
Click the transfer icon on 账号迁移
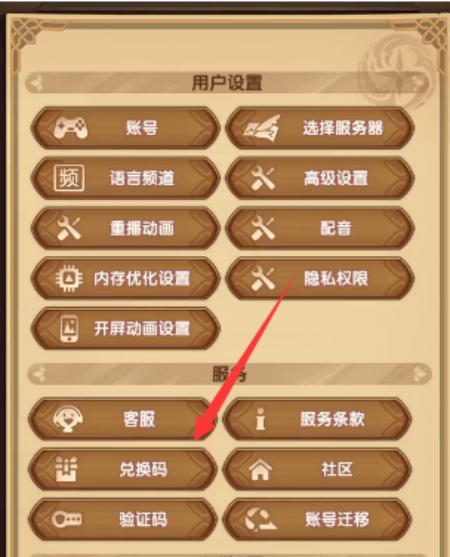point(261,520)
